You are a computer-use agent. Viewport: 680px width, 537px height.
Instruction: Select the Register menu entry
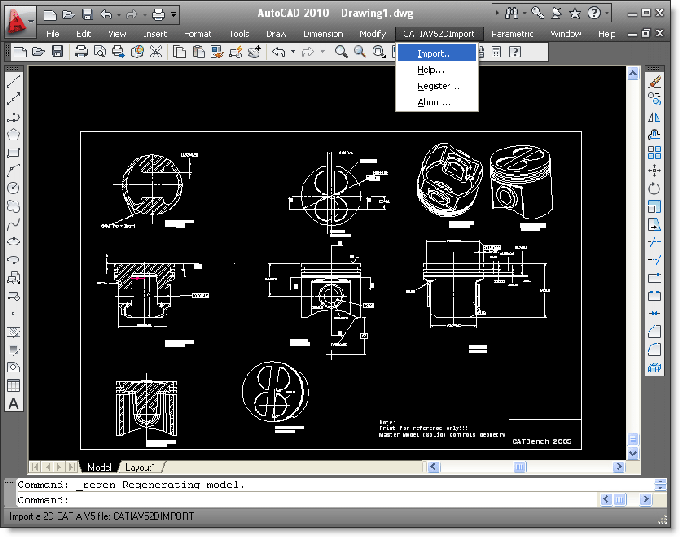point(437,86)
